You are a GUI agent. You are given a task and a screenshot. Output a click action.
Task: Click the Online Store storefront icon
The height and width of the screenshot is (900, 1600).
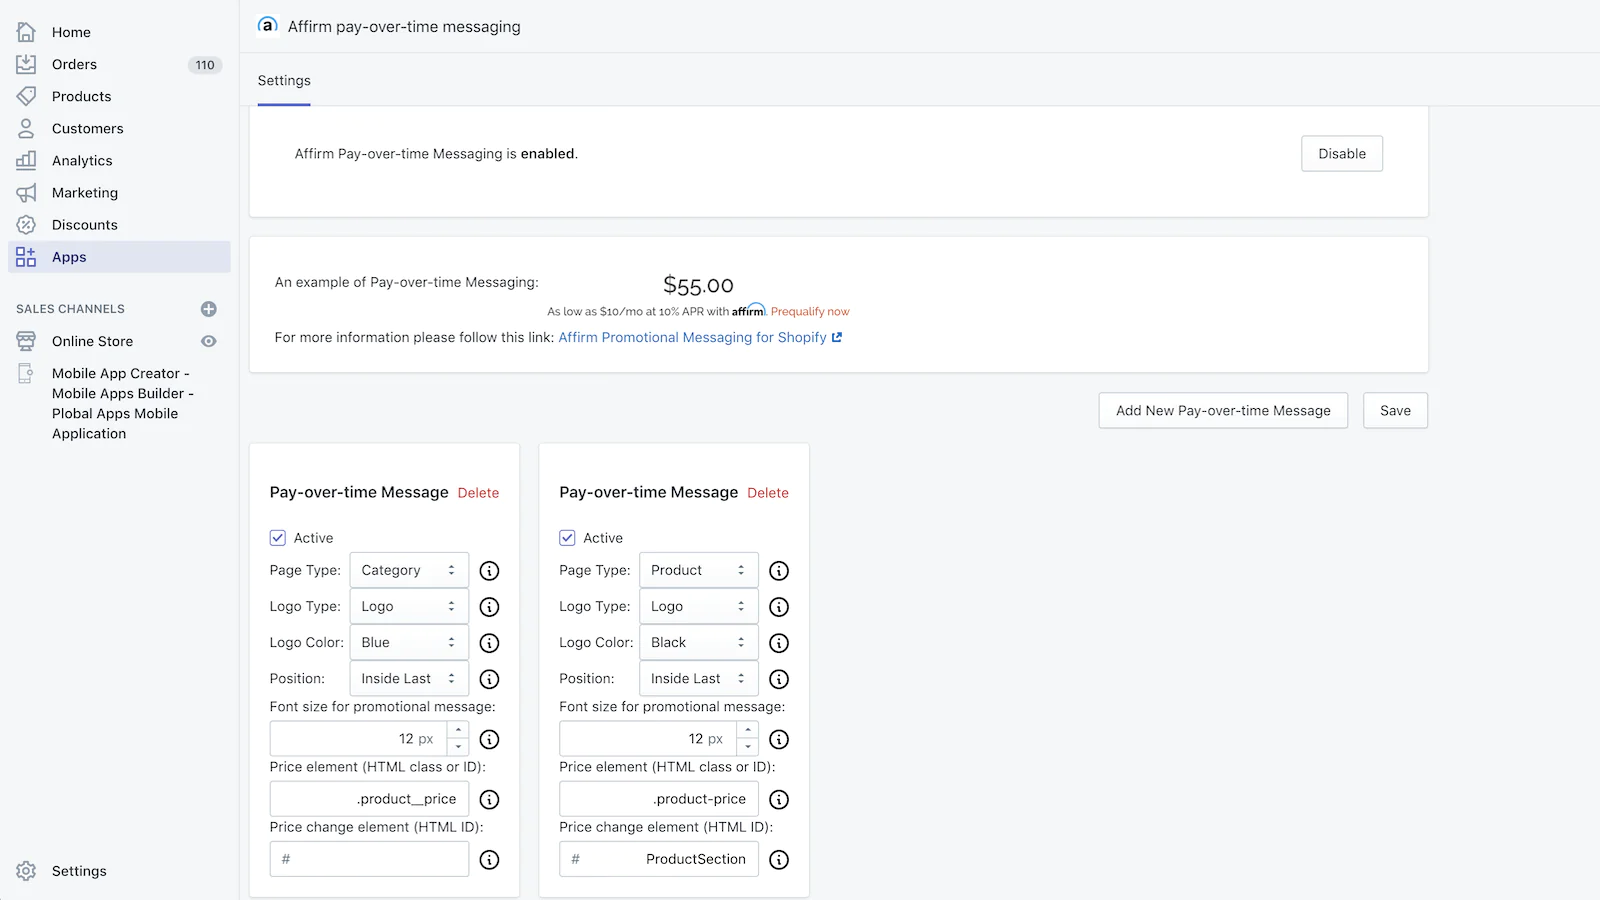tap(26, 341)
